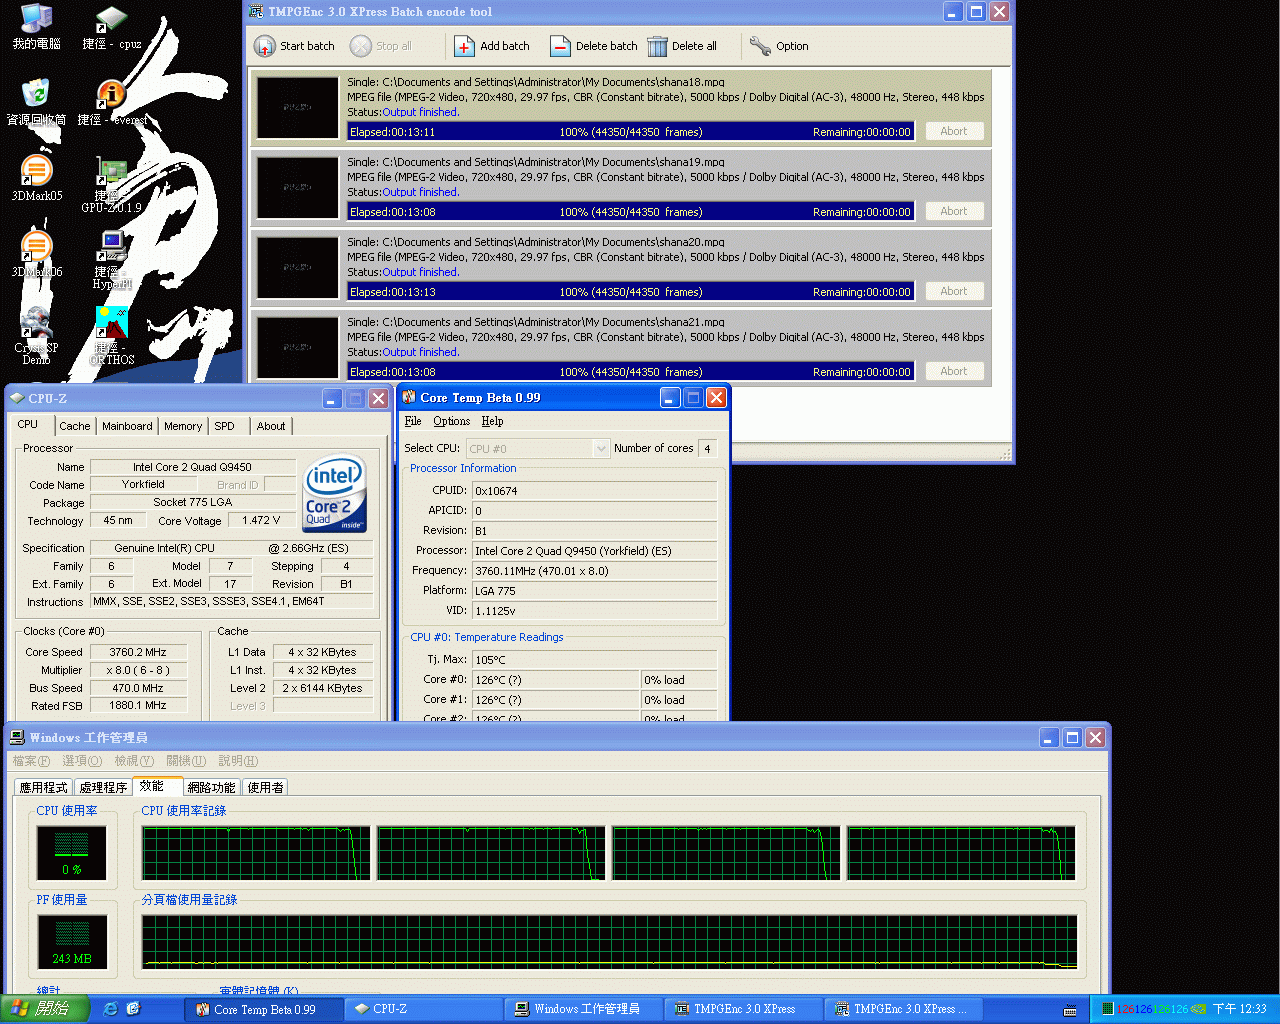Open Option in the TMPGEnc toolbar

(779, 46)
